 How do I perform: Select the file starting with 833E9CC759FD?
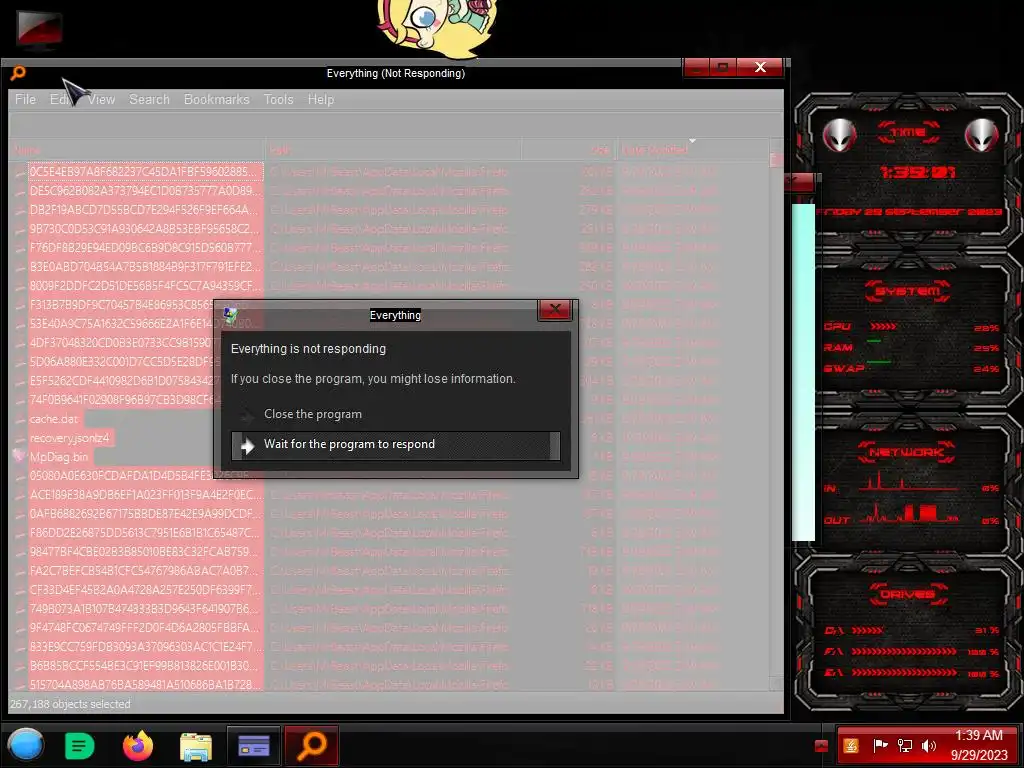[145, 647]
